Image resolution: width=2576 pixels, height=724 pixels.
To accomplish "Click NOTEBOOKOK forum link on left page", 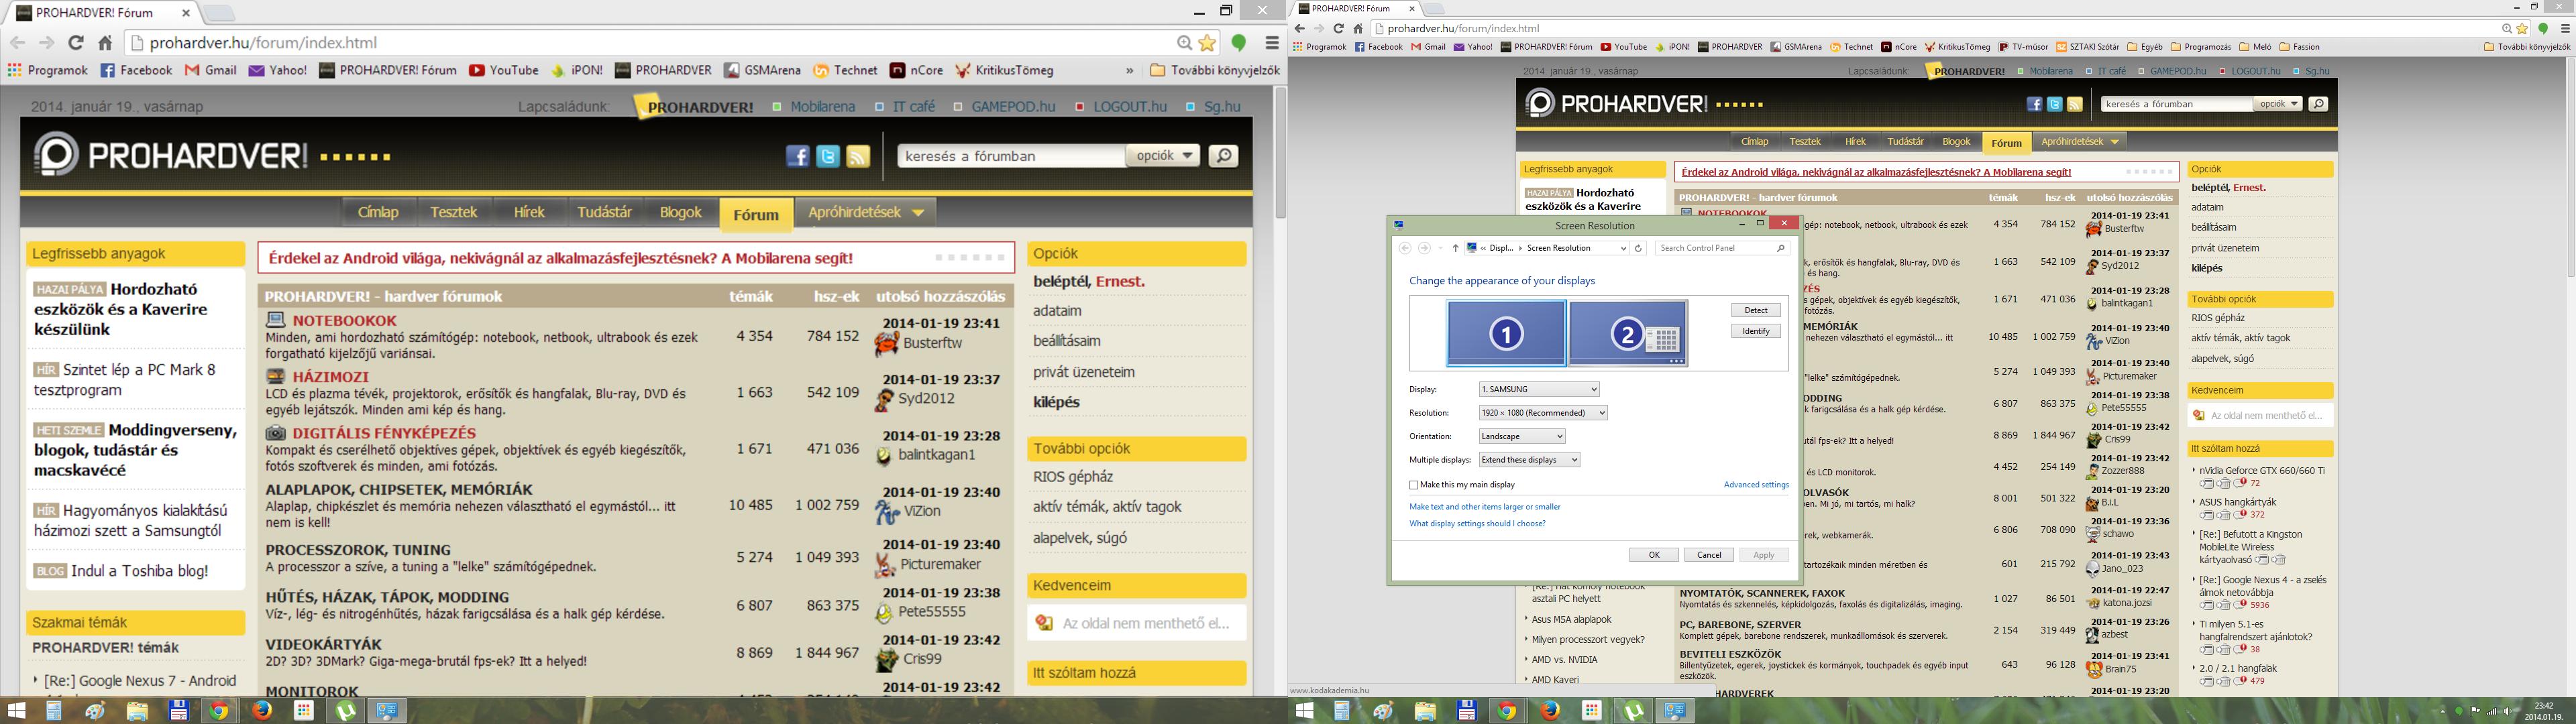I will [345, 321].
